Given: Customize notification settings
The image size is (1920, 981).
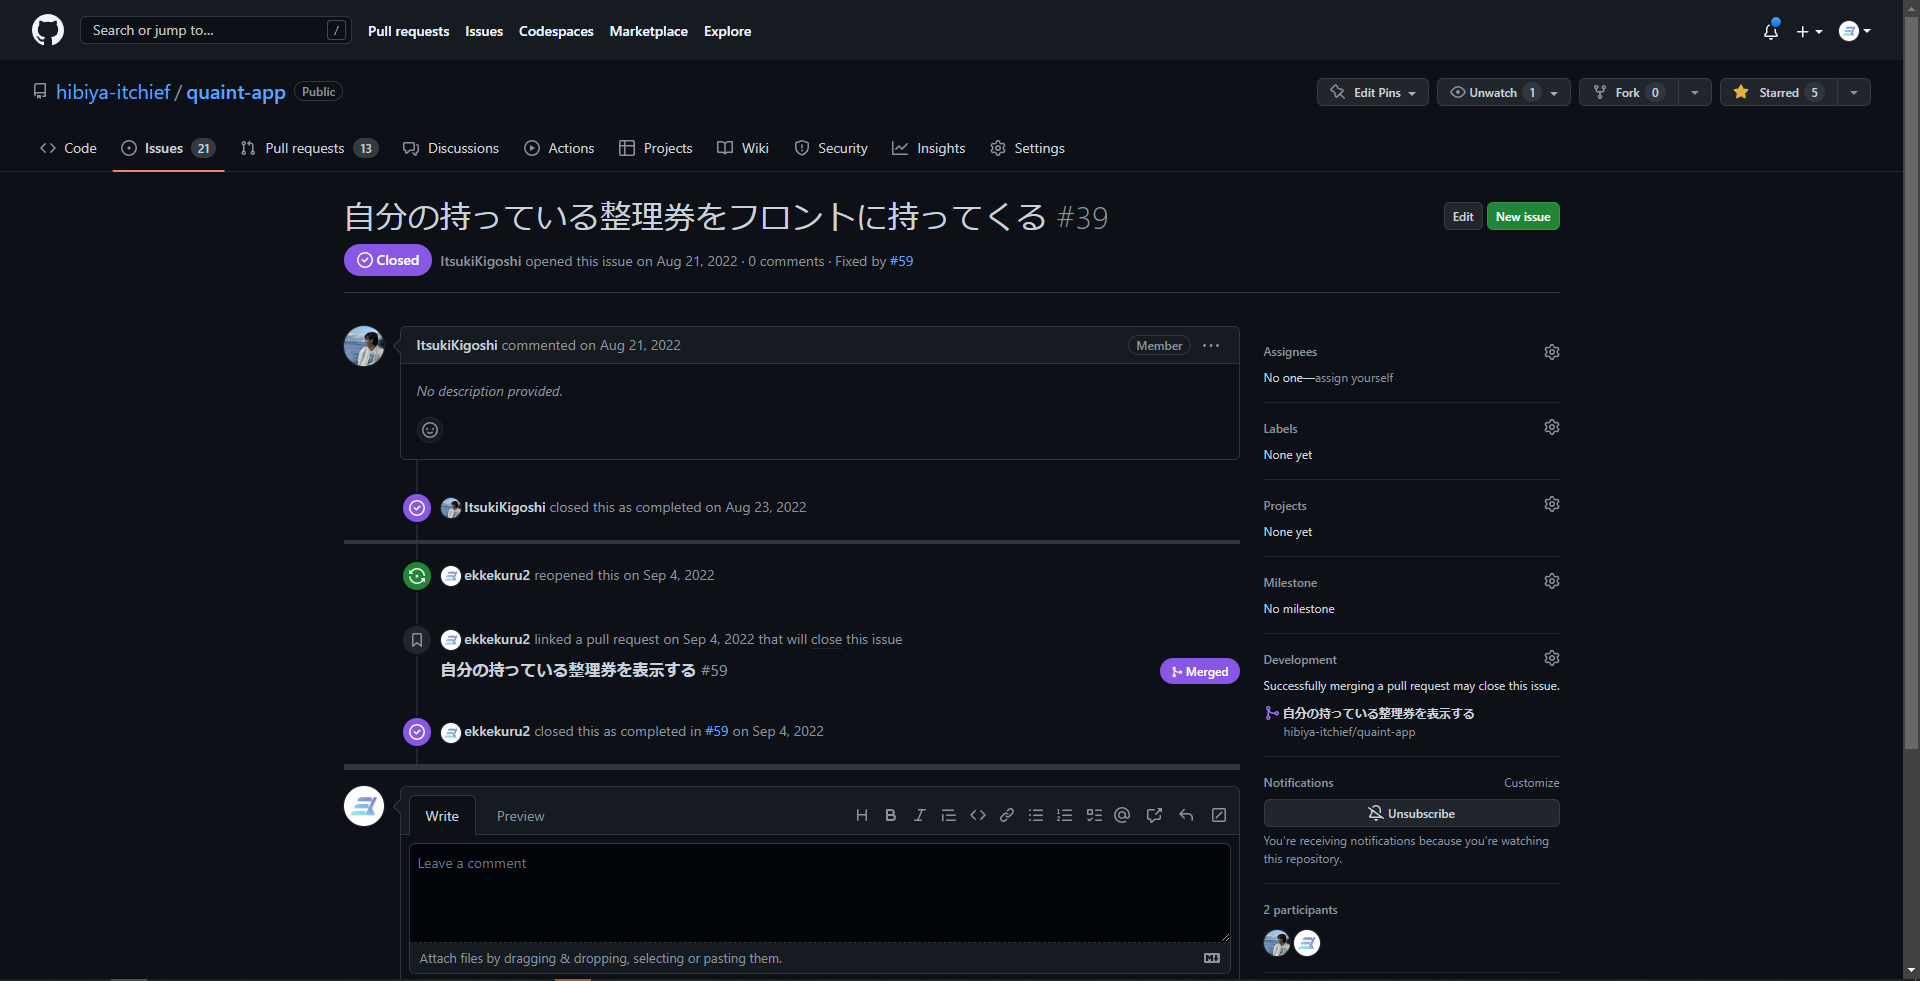Looking at the screenshot, I should (1531, 783).
